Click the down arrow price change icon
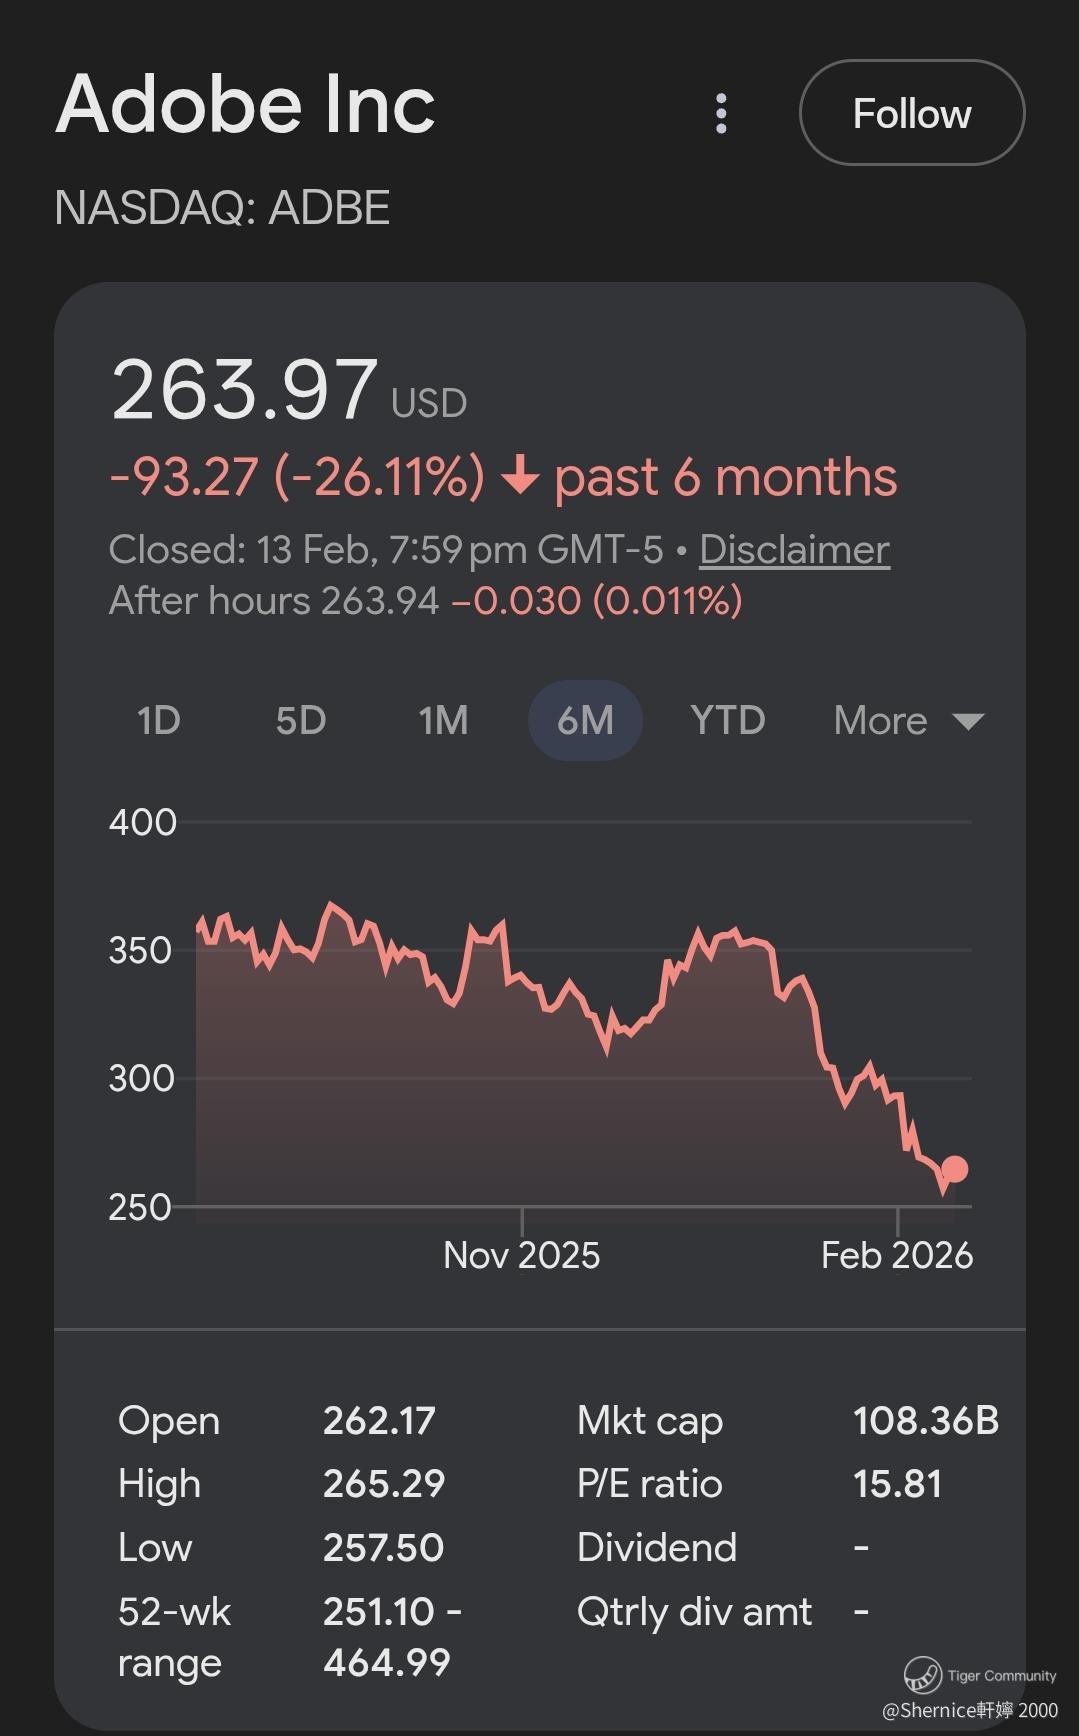 pos(519,477)
